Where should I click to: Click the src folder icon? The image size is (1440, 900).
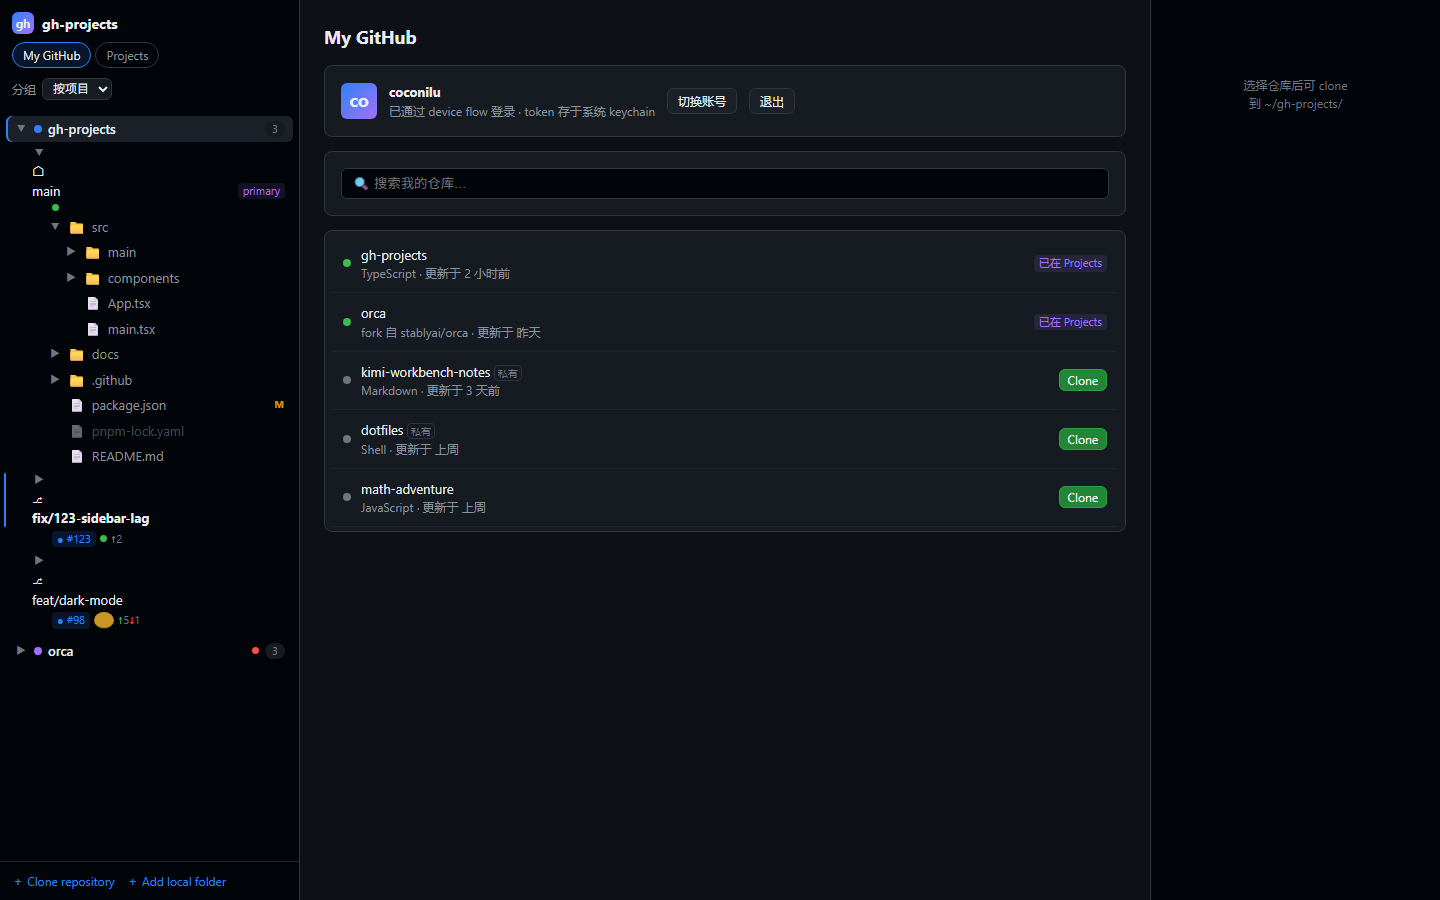(77, 228)
